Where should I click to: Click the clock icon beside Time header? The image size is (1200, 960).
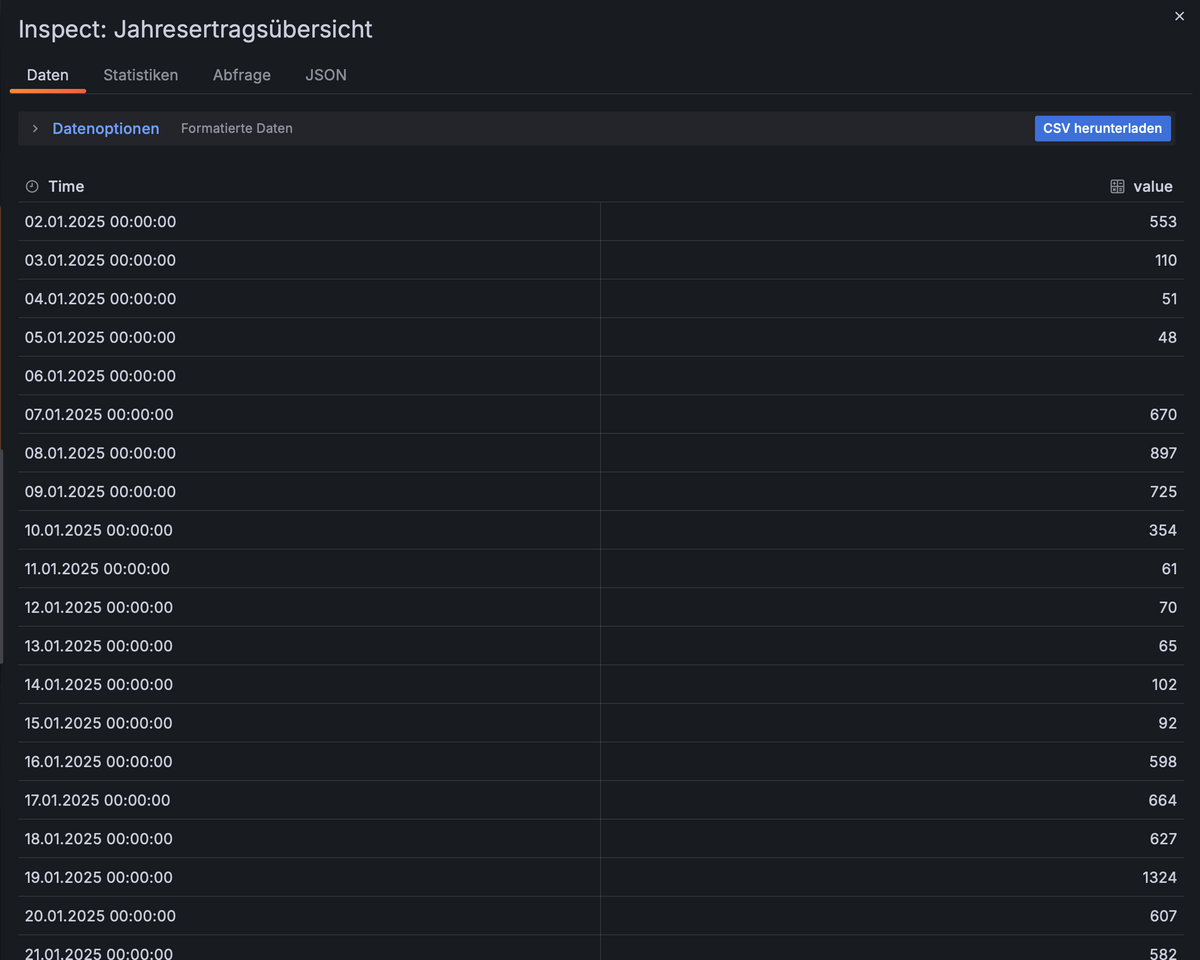click(32, 187)
